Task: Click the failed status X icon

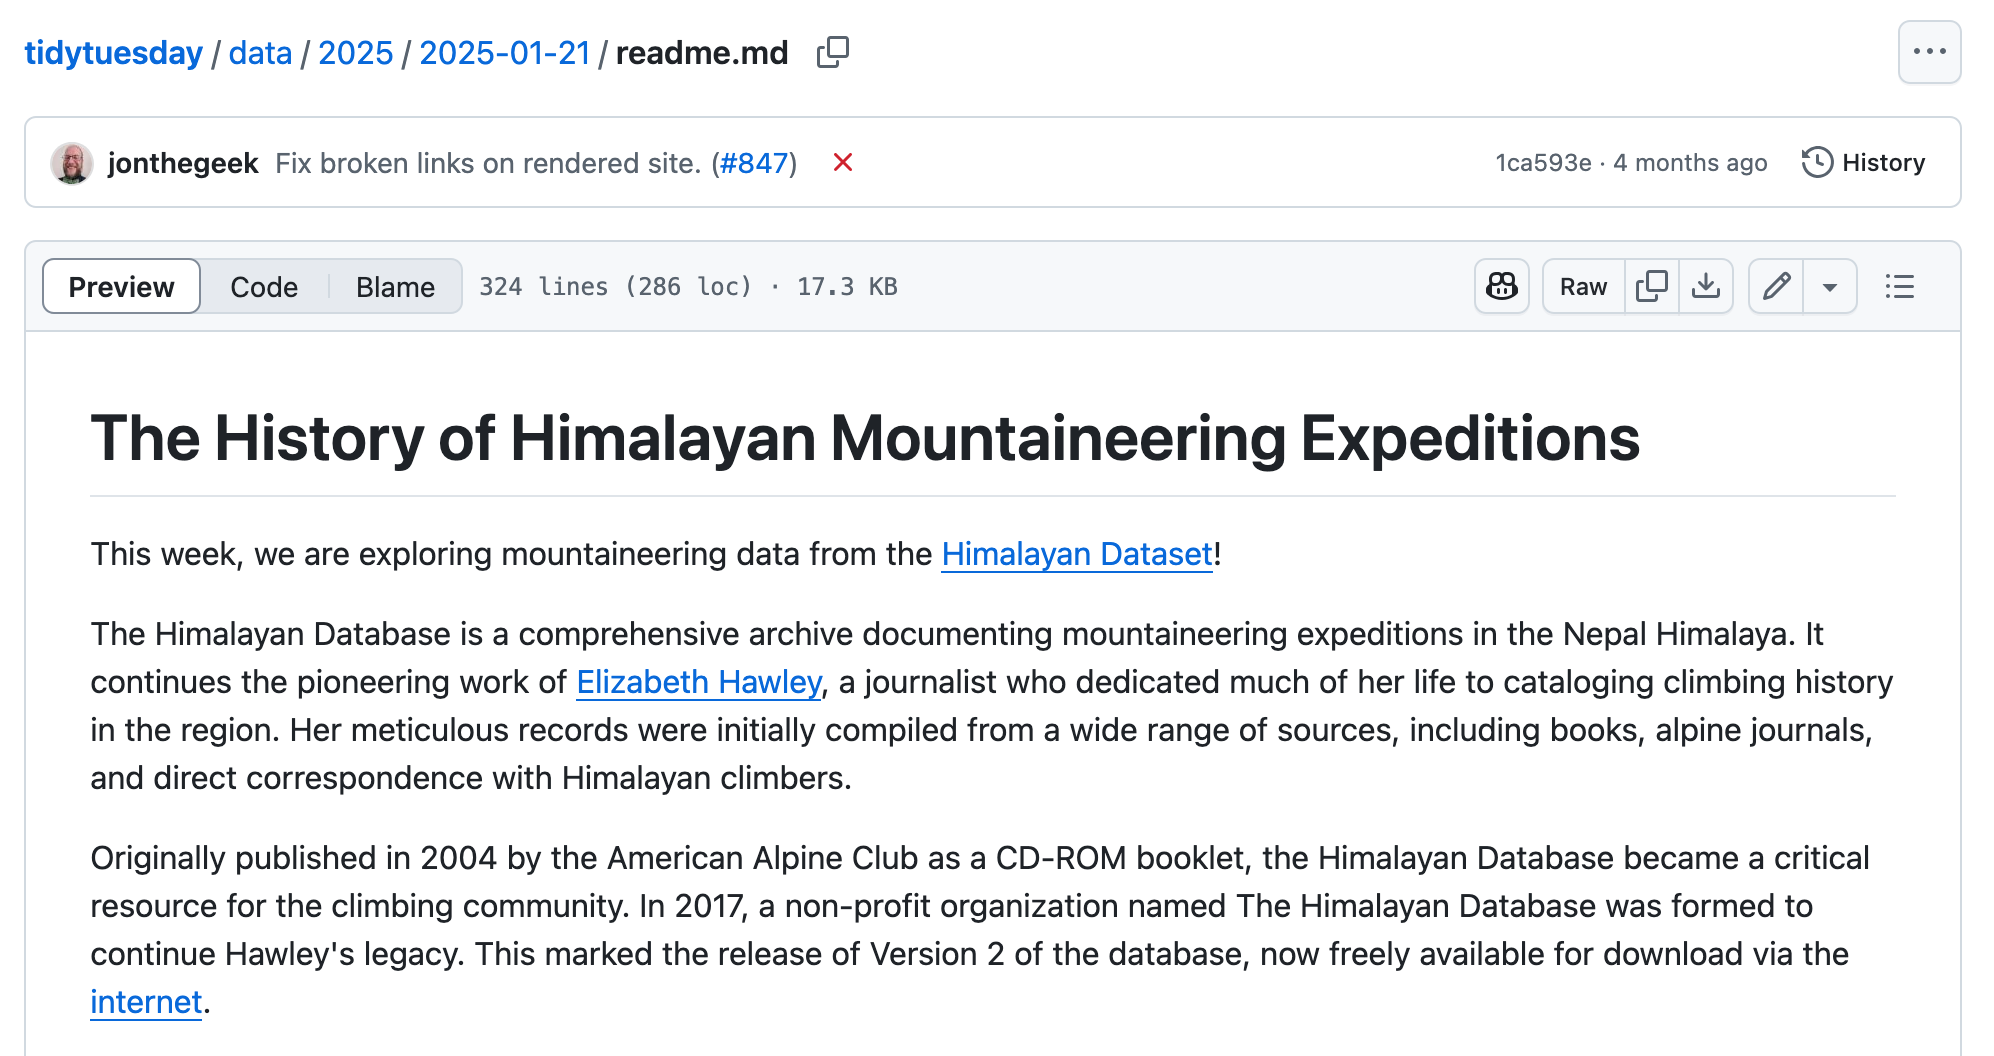Action: pyautogui.click(x=842, y=162)
